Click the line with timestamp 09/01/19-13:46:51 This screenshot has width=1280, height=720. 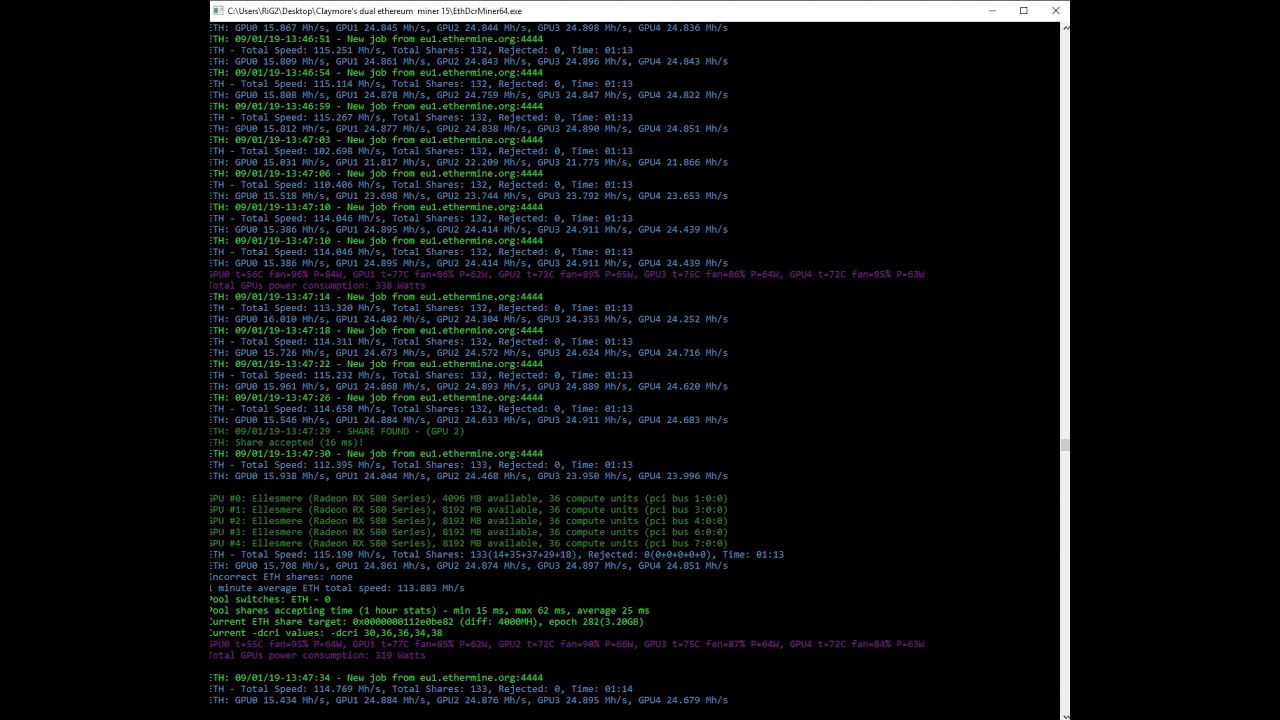377,39
